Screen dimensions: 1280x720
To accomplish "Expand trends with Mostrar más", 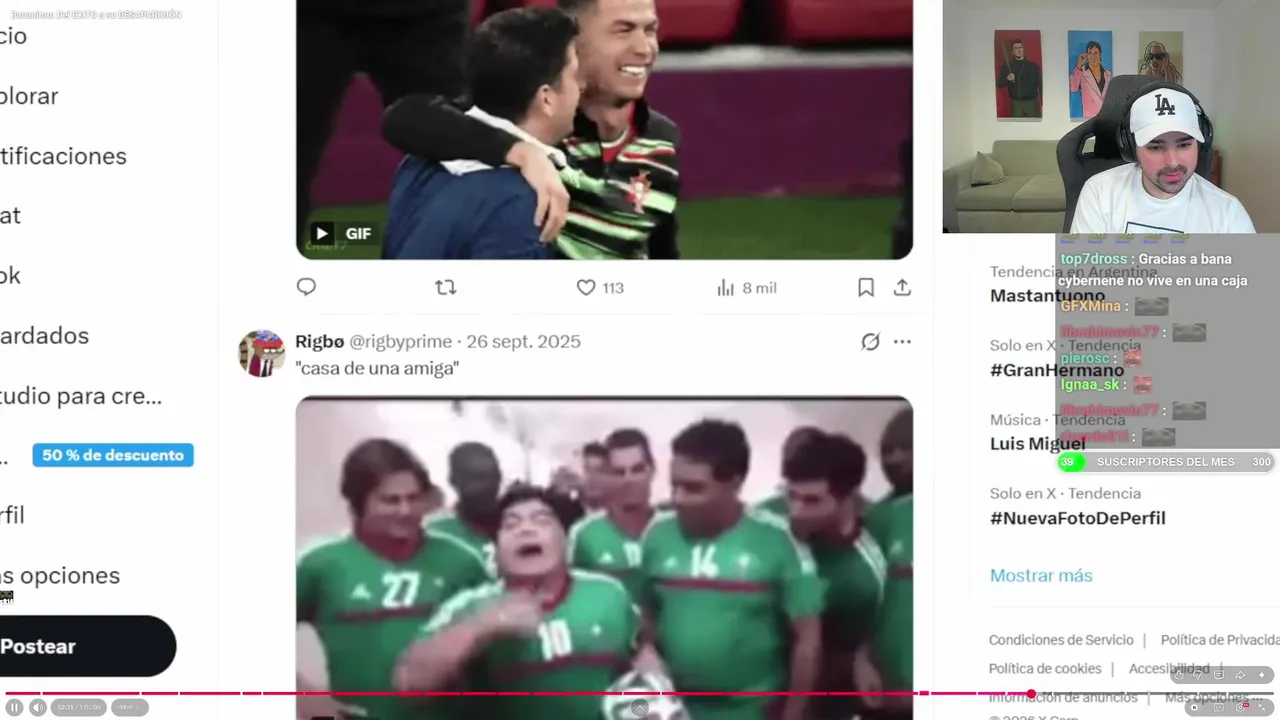I will coord(1041,575).
